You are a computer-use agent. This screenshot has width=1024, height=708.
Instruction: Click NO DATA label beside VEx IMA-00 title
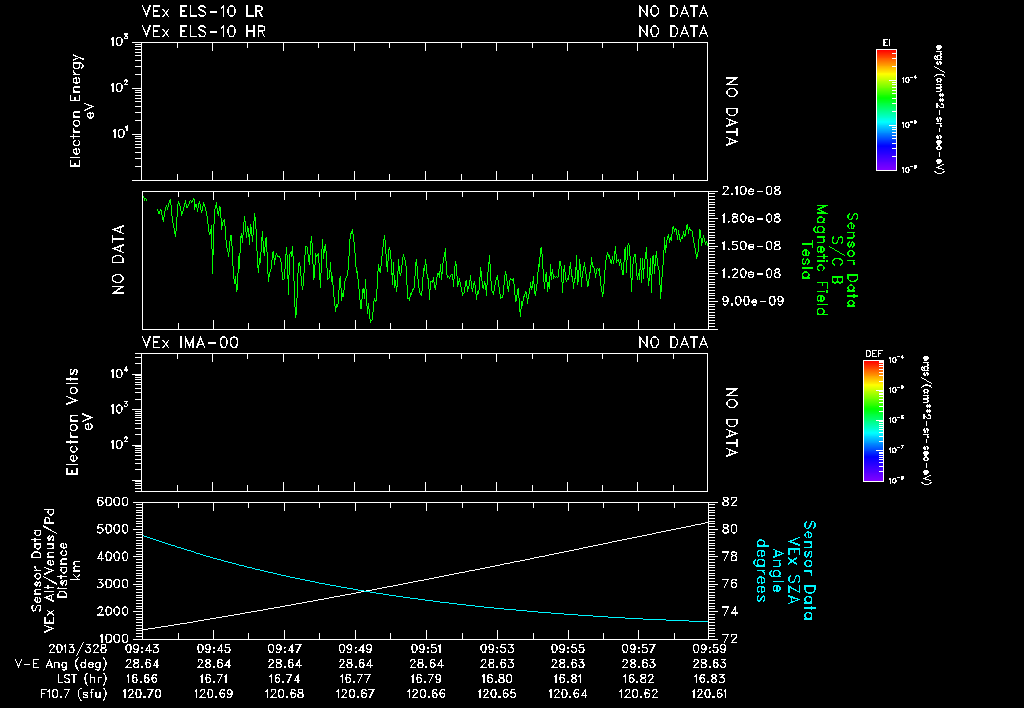673,343
